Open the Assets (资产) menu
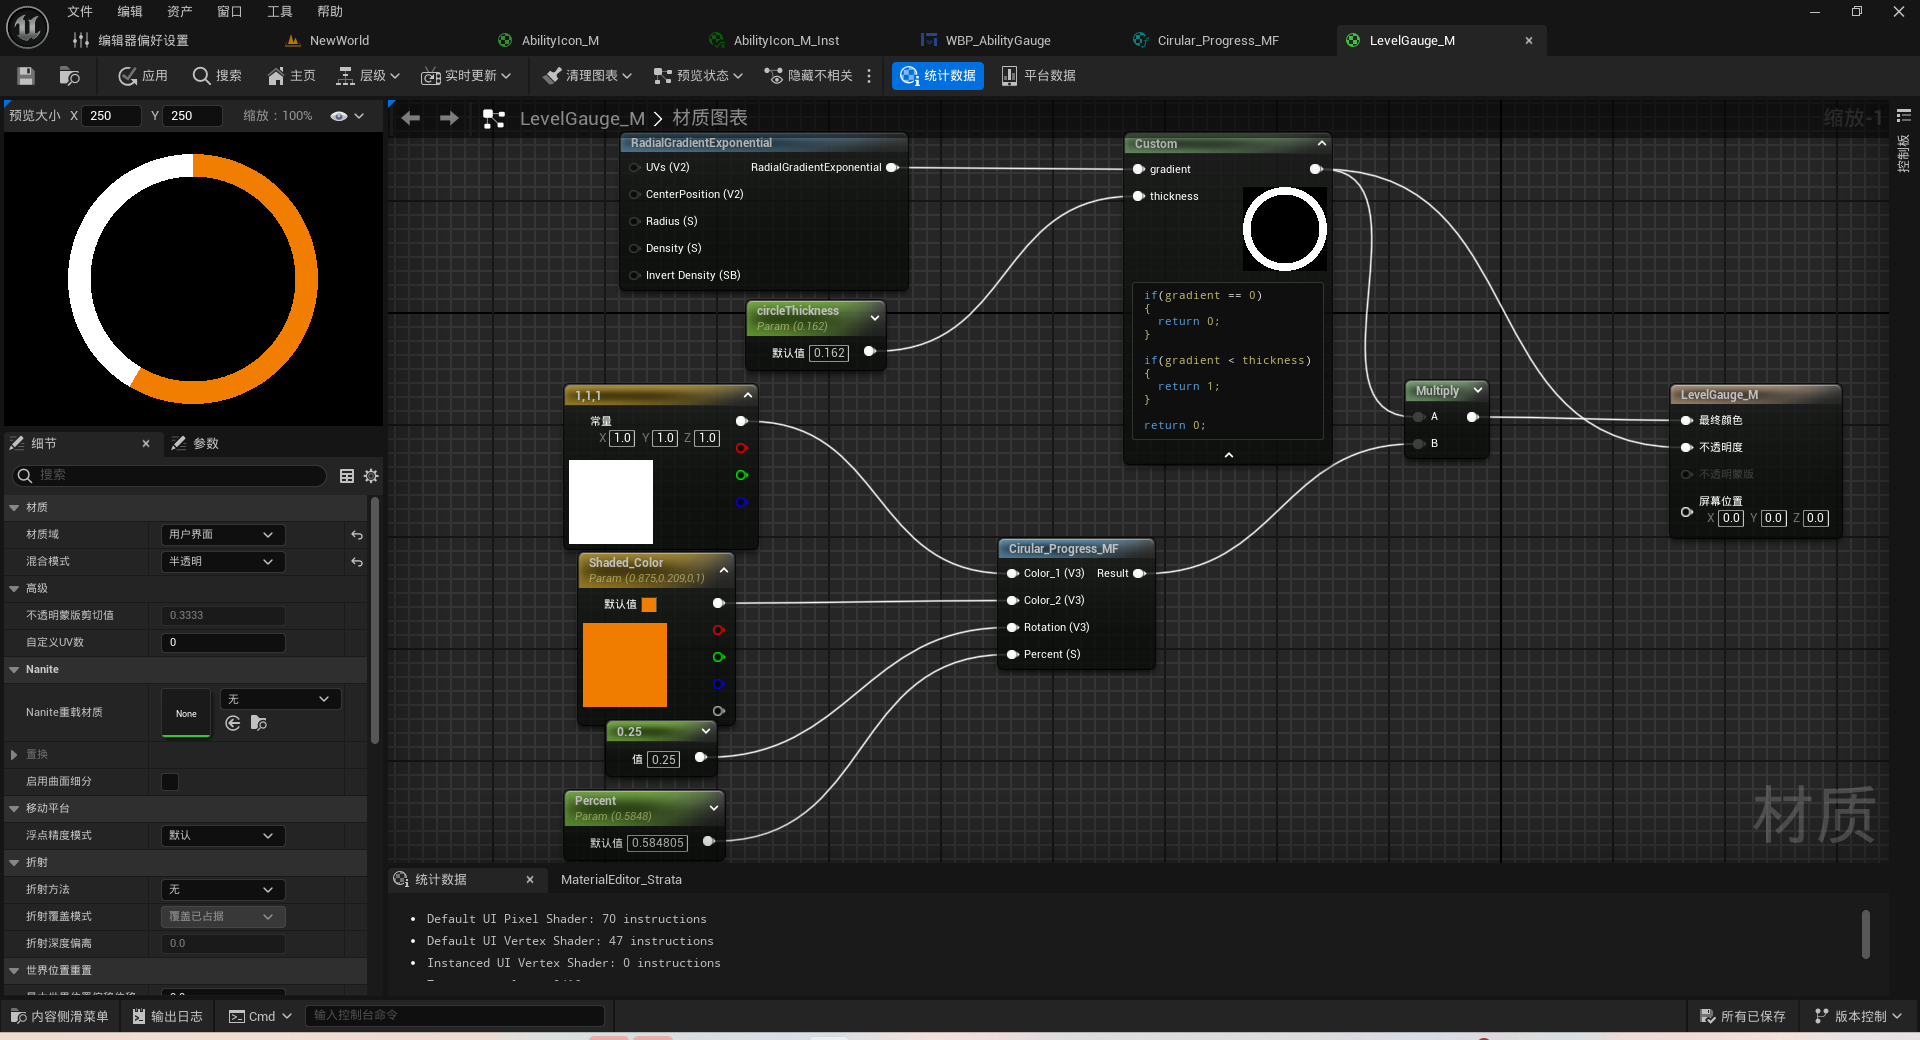Image resolution: width=1920 pixels, height=1040 pixels. coord(180,12)
